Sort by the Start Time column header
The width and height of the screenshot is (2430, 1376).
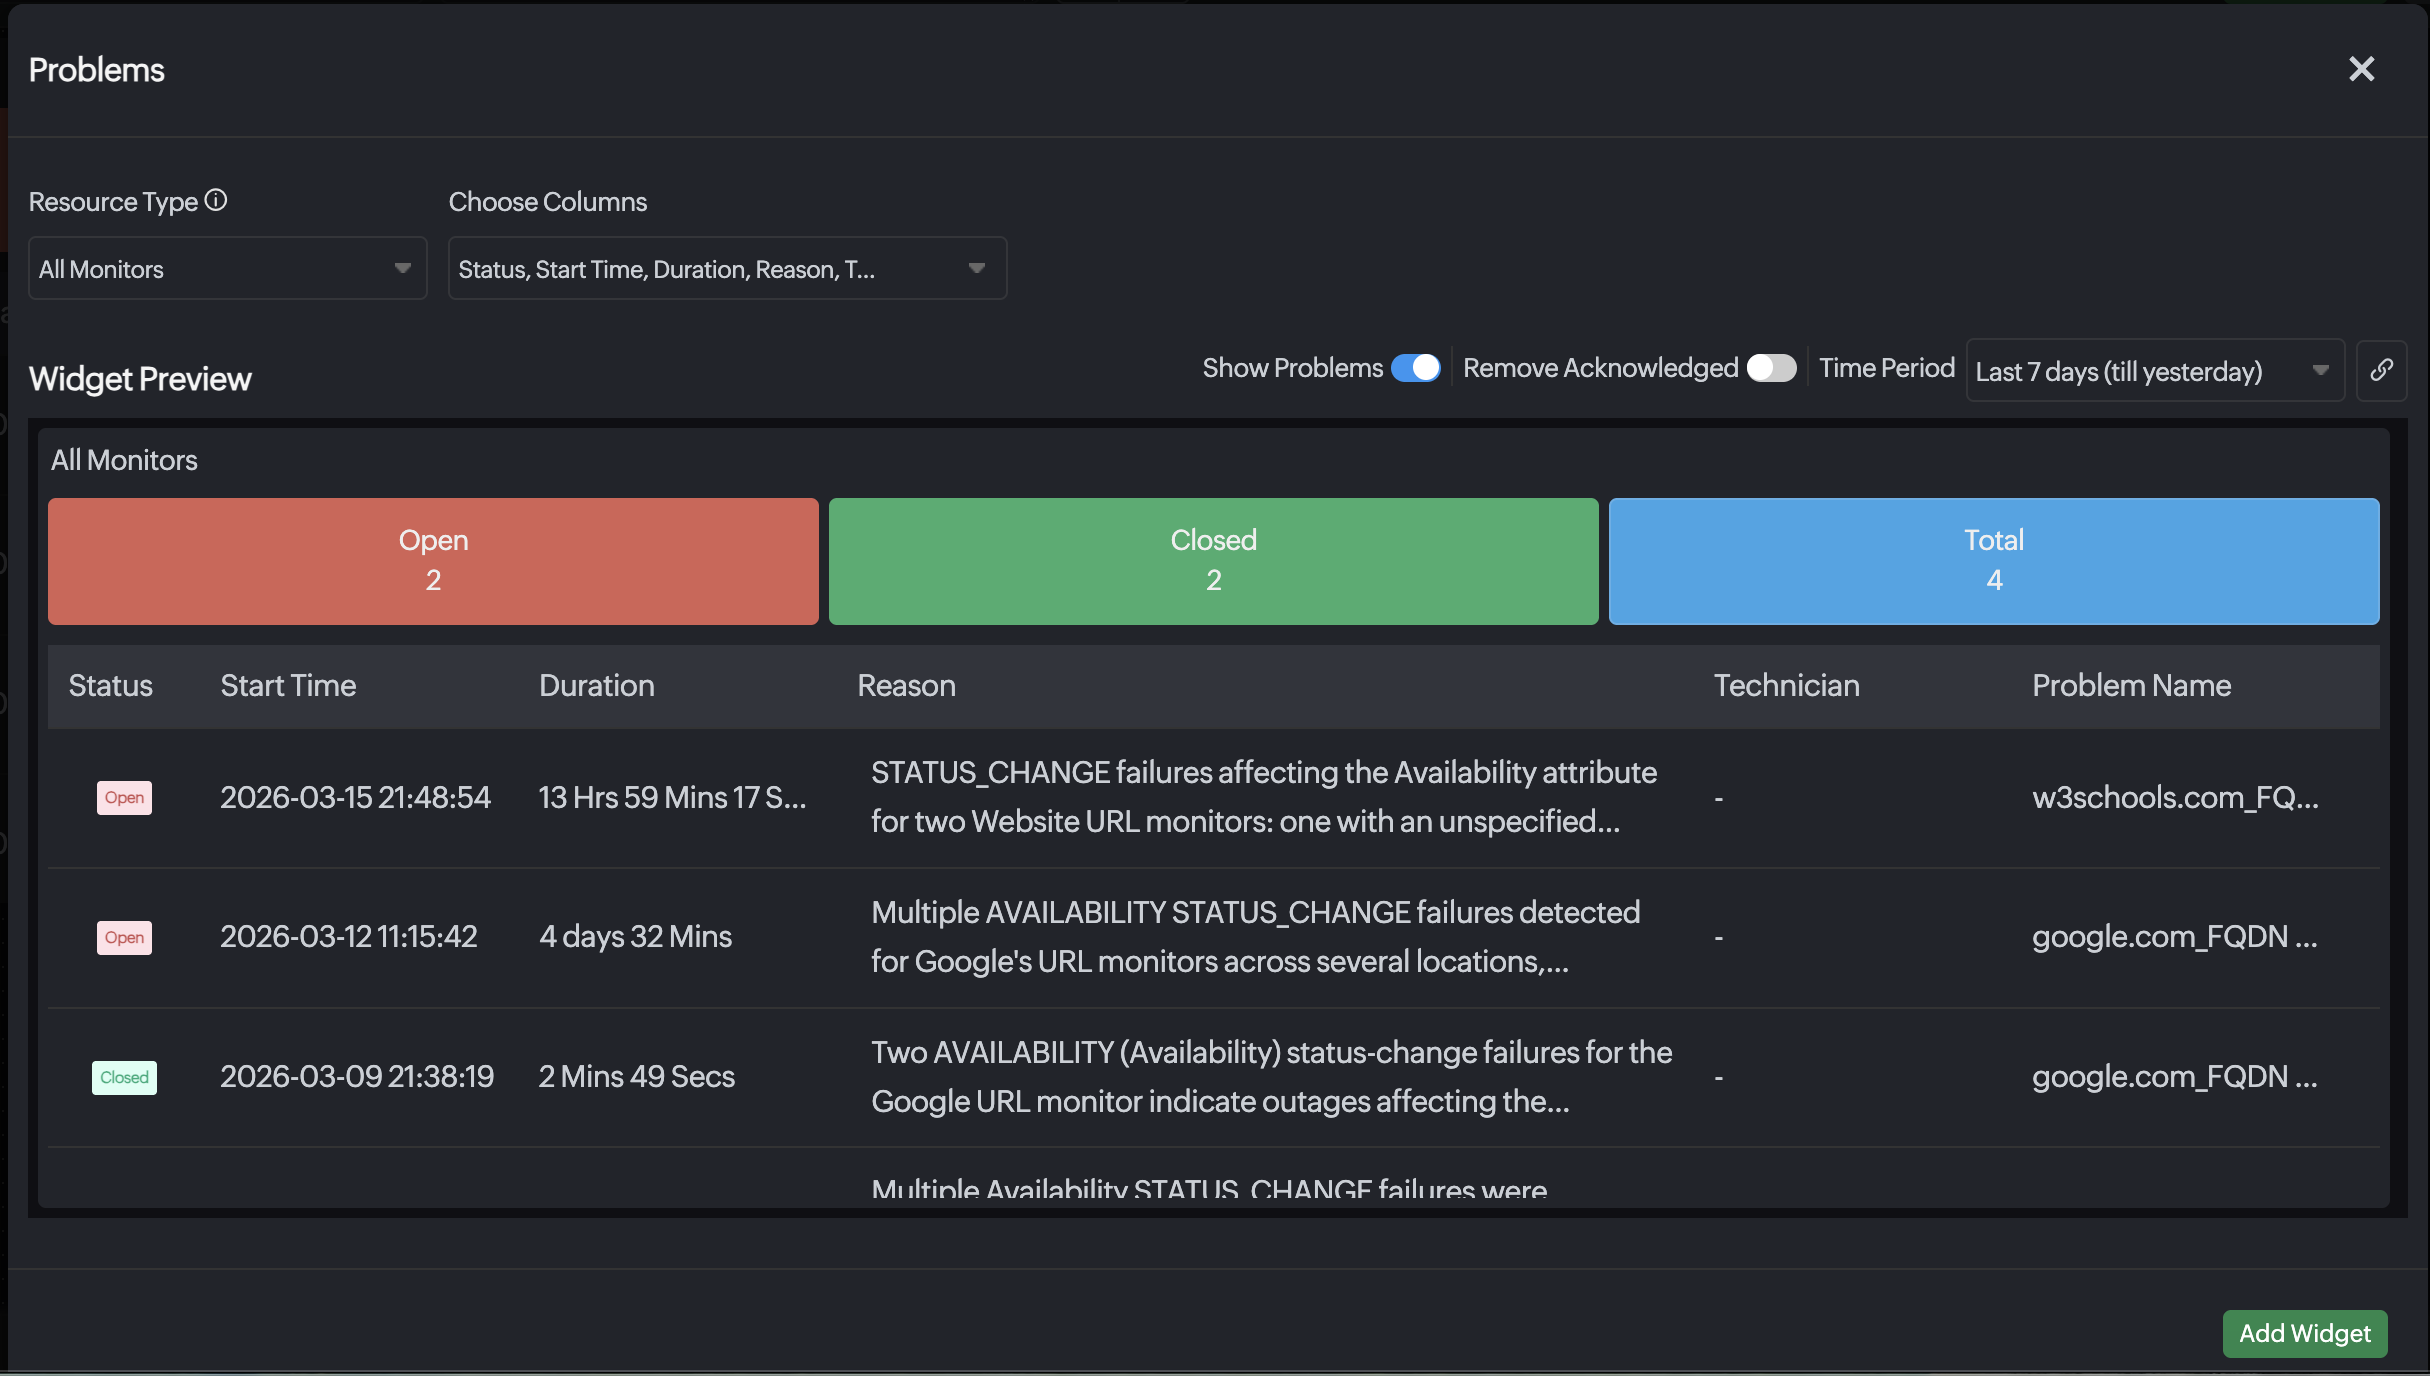click(x=288, y=685)
